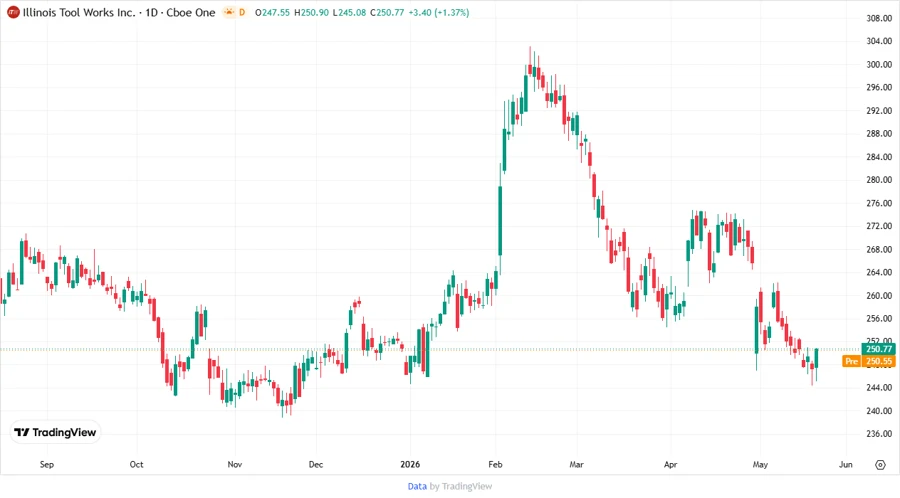Click the 240.00 price axis label
Screen dimensions: 900x498
pos(879,411)
